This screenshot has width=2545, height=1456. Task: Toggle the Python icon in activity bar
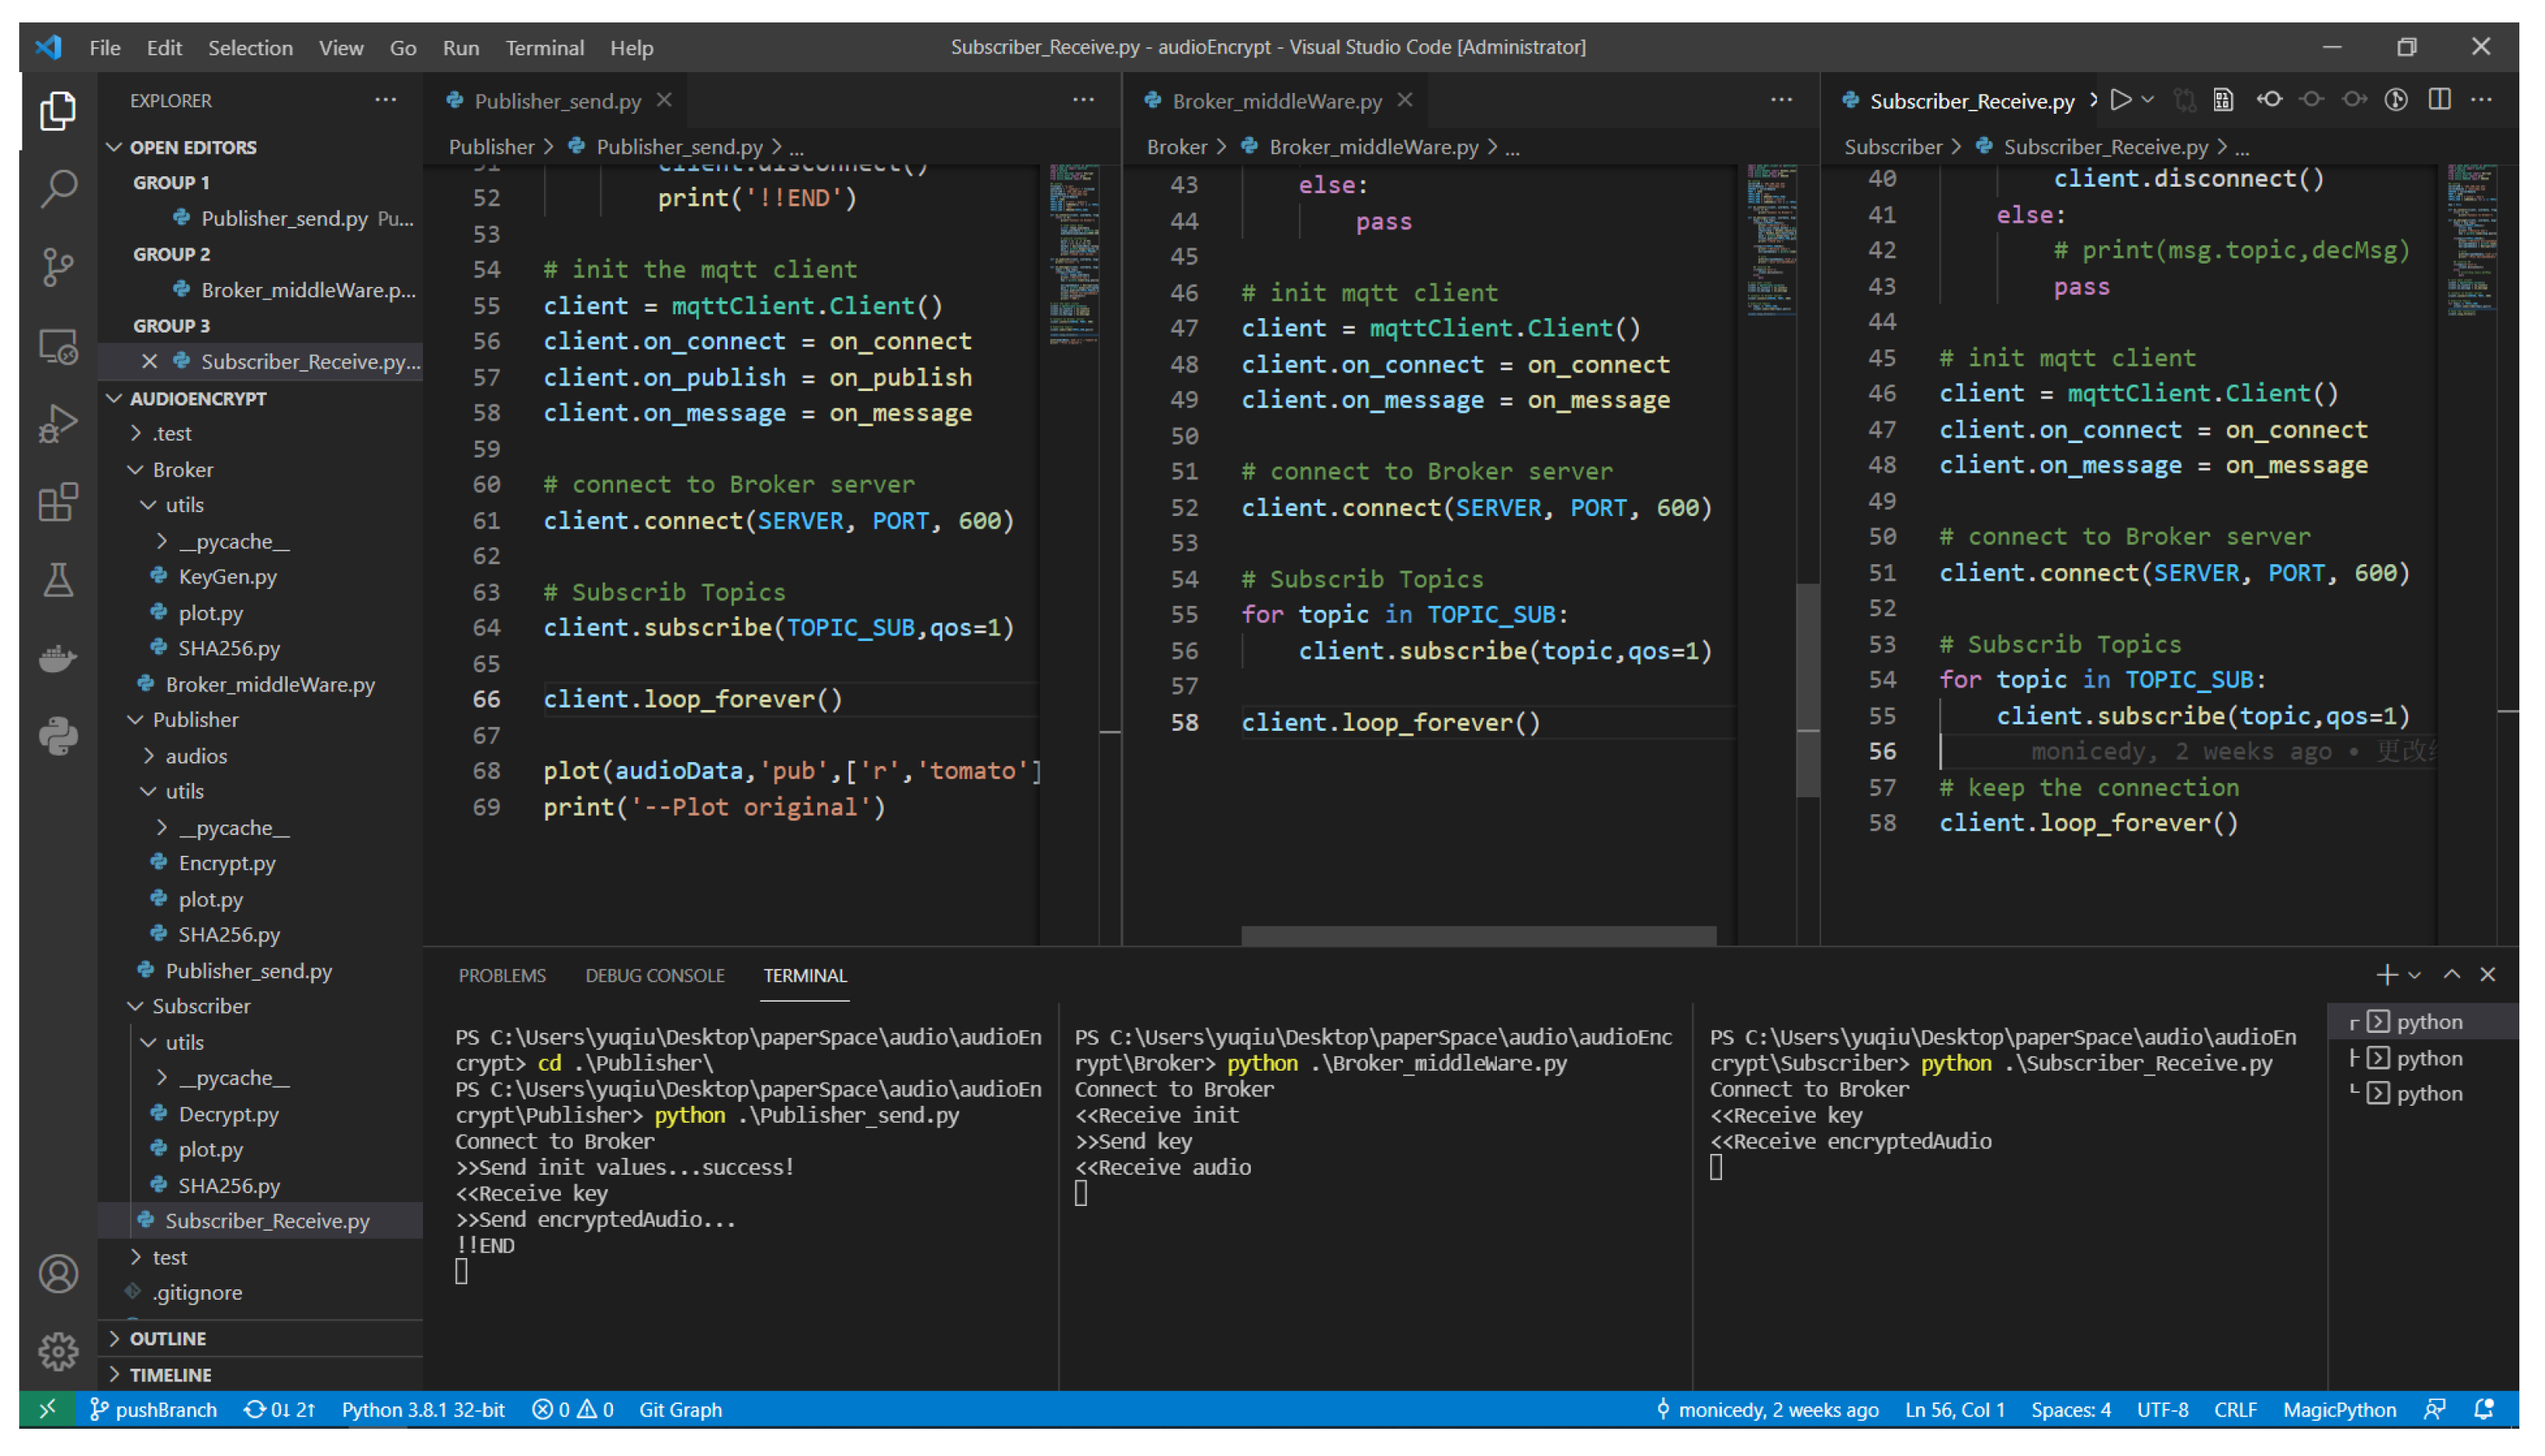click(58, 737)
